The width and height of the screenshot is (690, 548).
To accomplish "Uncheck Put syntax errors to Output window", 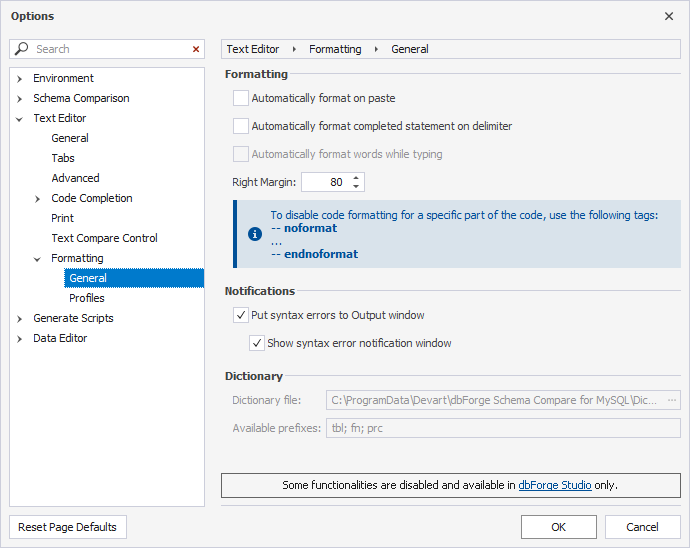I will click(x=241, y=315).
